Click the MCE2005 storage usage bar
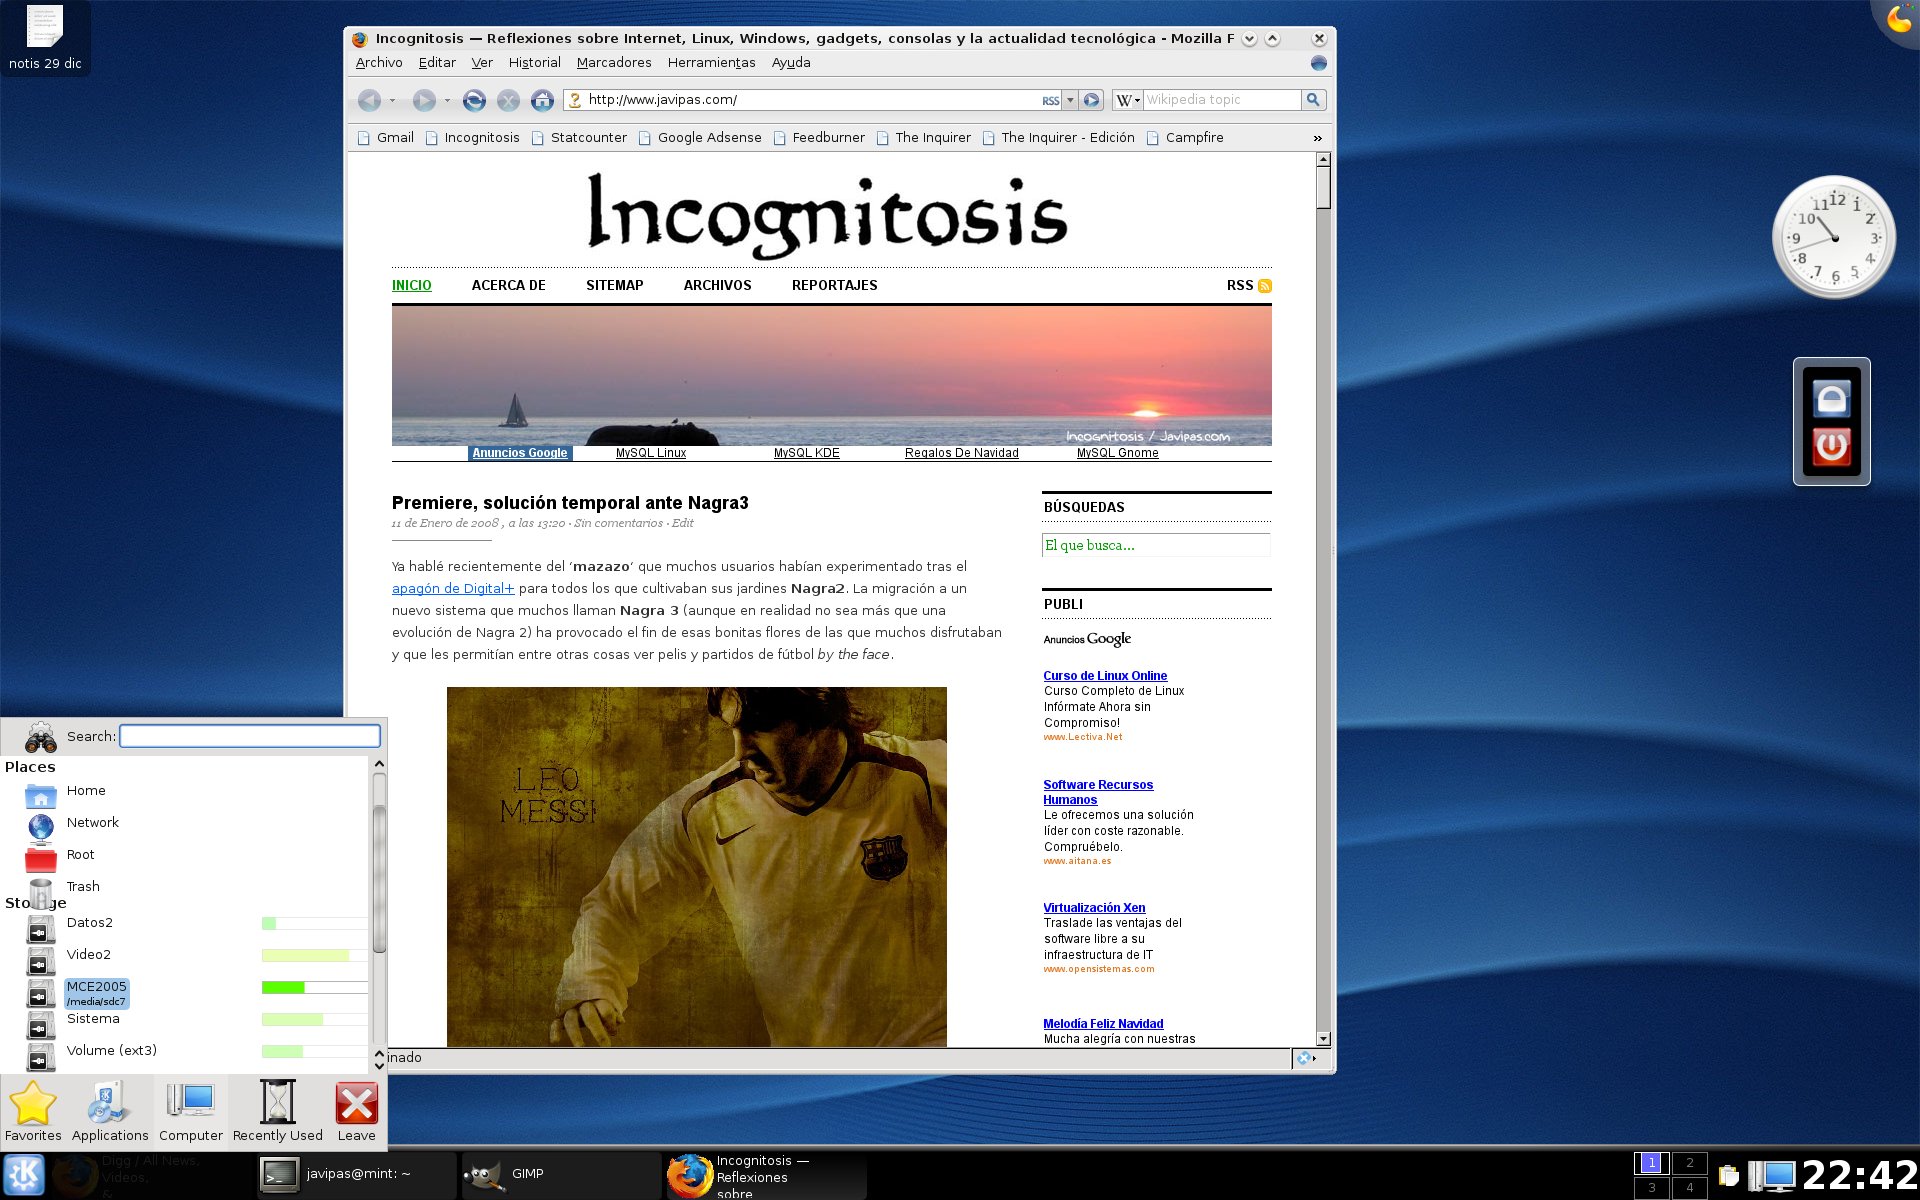The width and height of the screenshot is (1920, 1200). pos(314,988)
